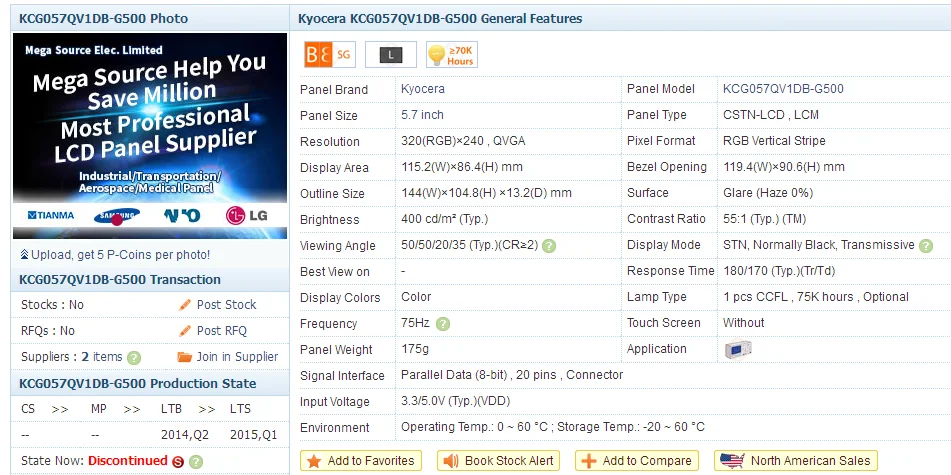Click 'Upload, get 5 P-Coins per photo!' link

tap(120, 255)
